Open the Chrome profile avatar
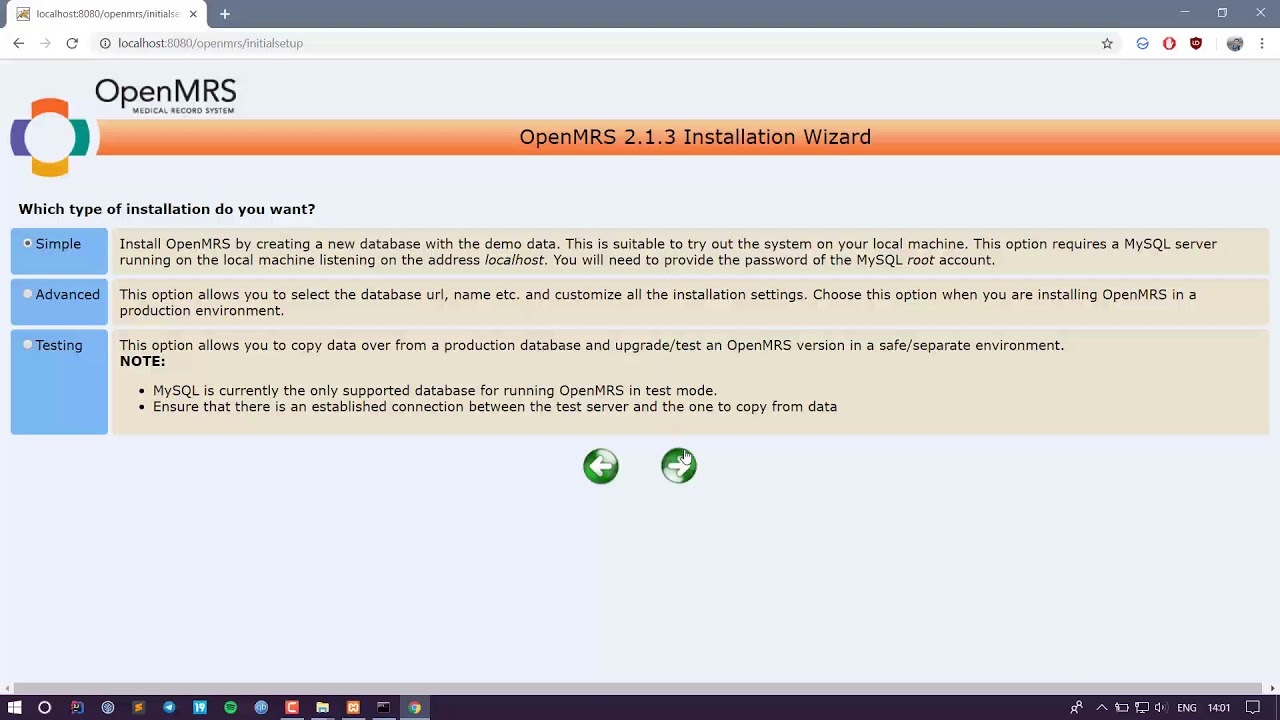 (x=1235, y=43)
